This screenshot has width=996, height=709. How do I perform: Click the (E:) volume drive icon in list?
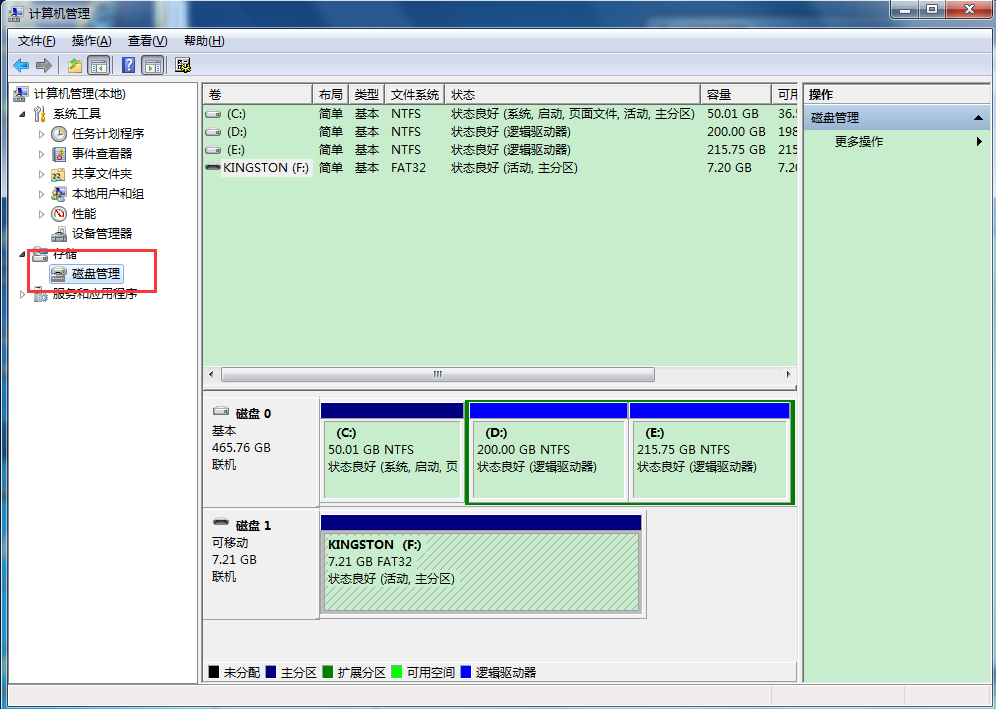pyautogui.click(x=213, y=150)
